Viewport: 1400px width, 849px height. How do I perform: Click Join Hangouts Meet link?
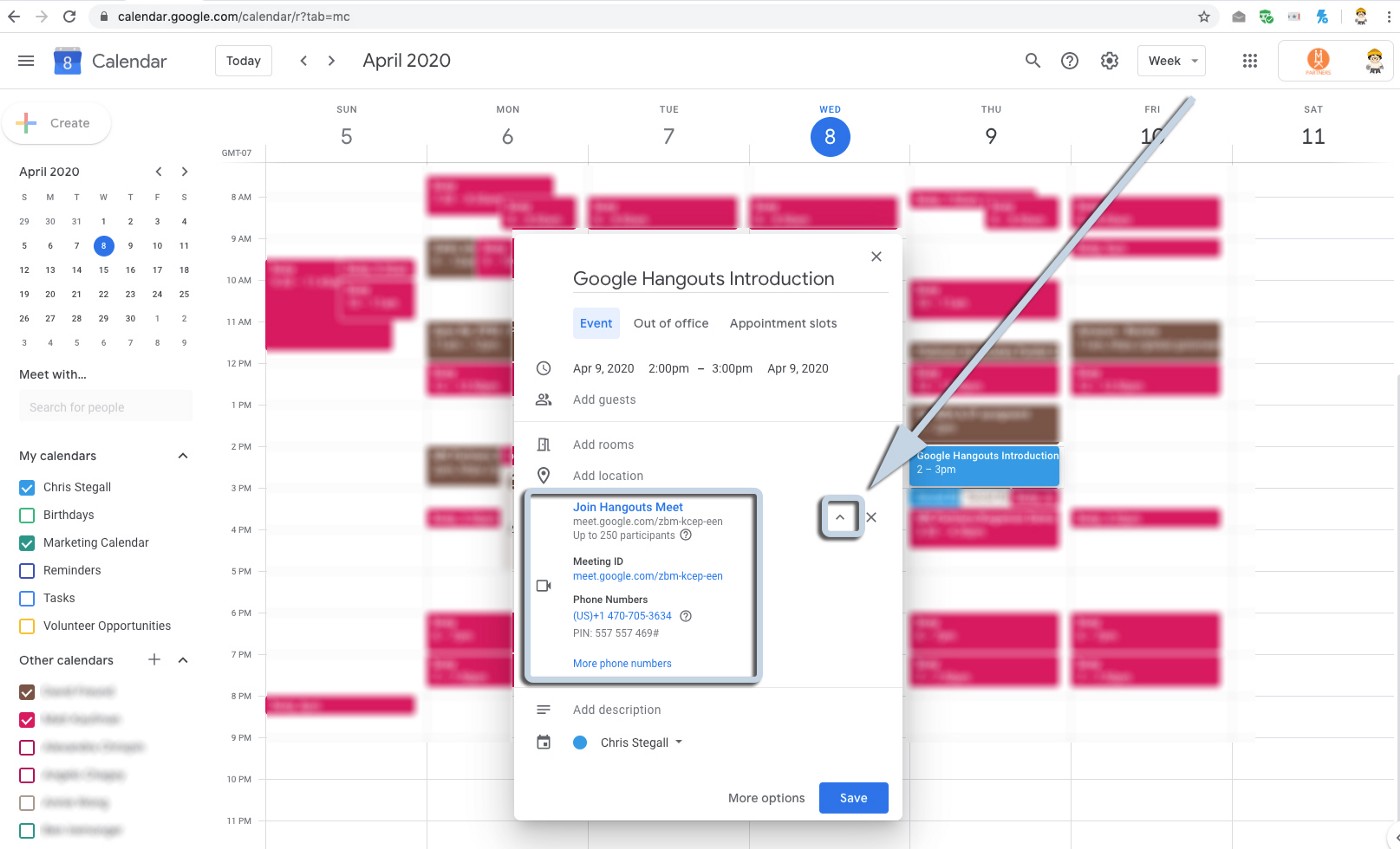pyautogui.click(x=628, y=507)
